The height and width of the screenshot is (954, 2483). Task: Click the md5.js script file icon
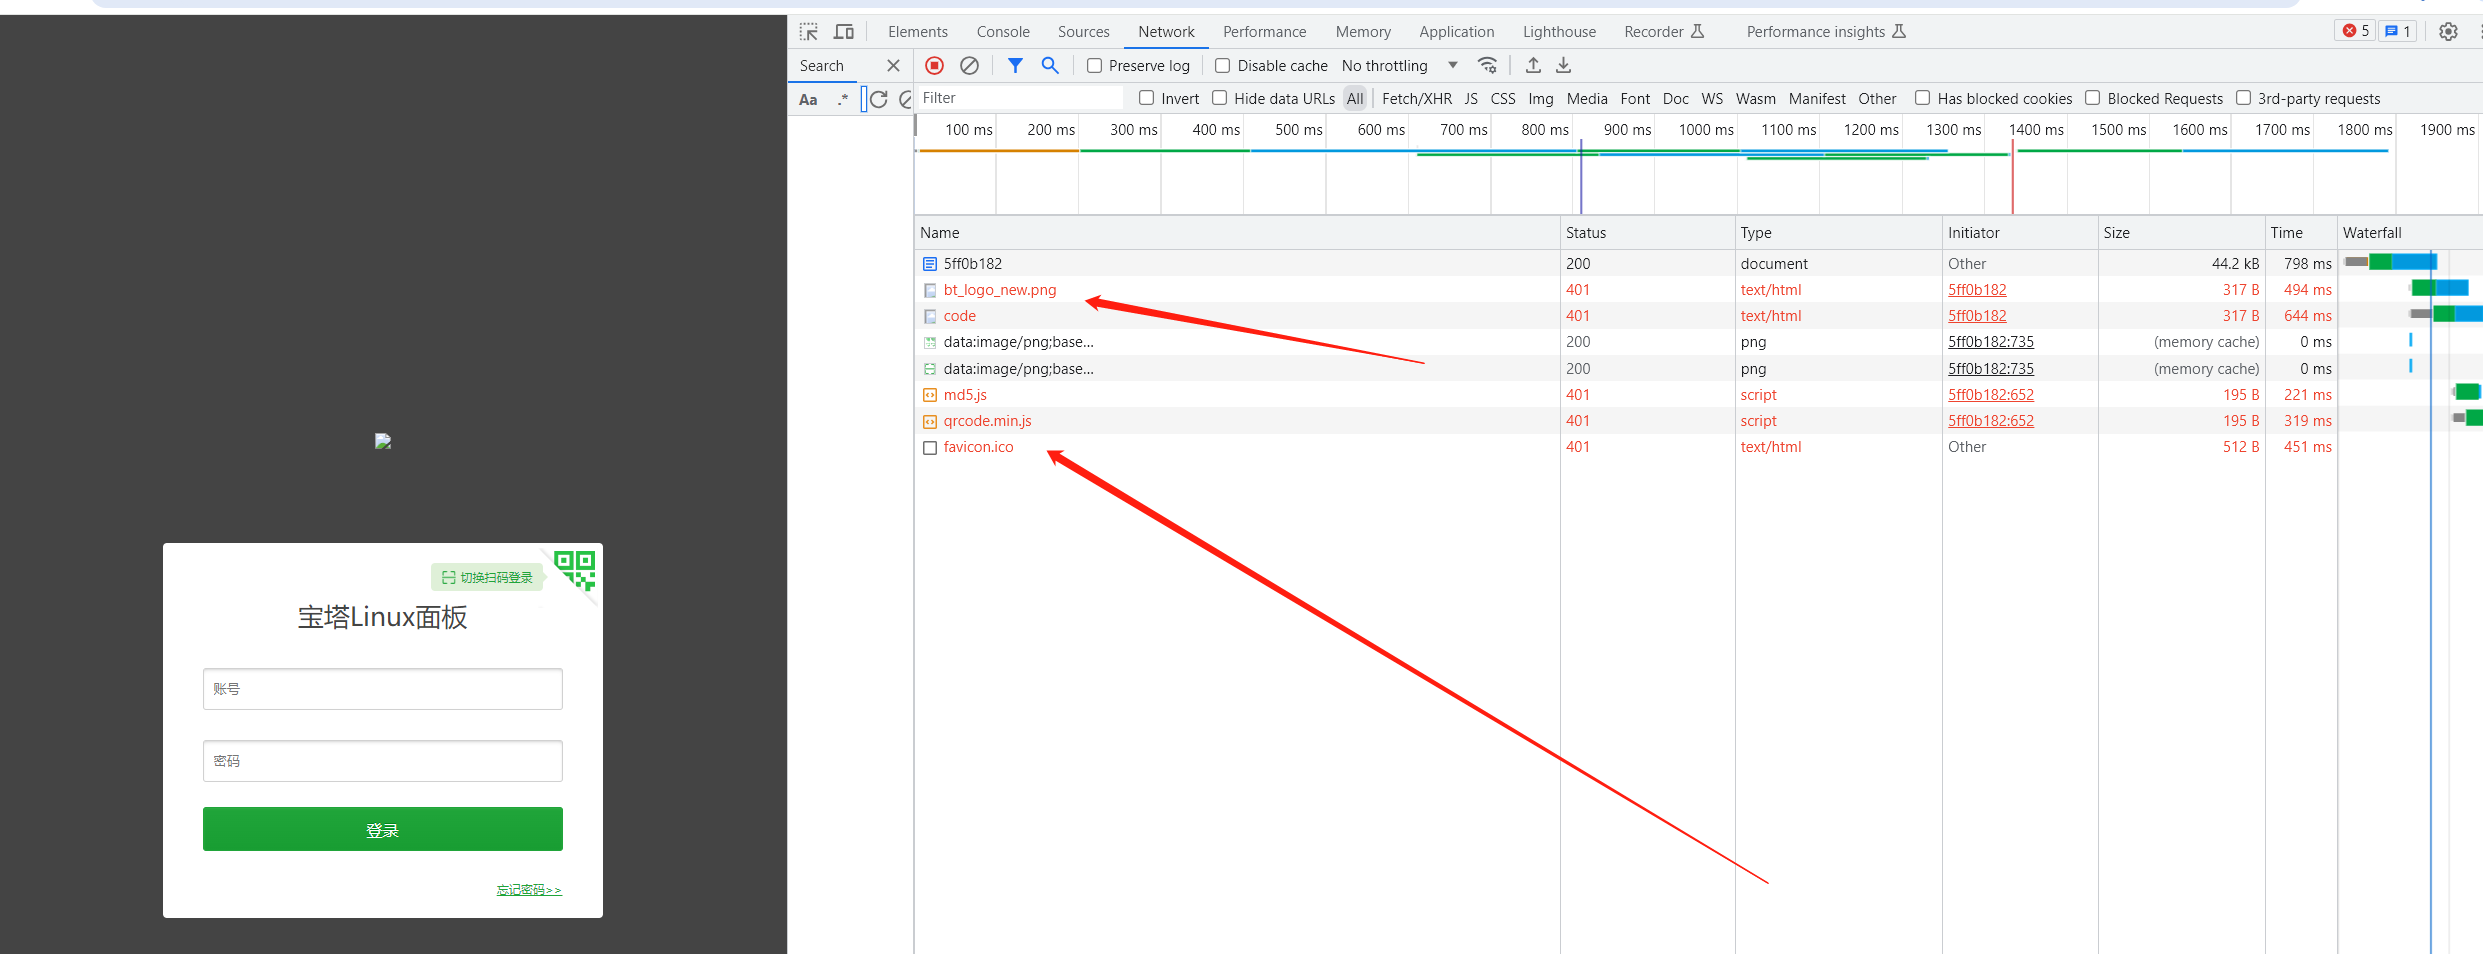tap(930, 395)
